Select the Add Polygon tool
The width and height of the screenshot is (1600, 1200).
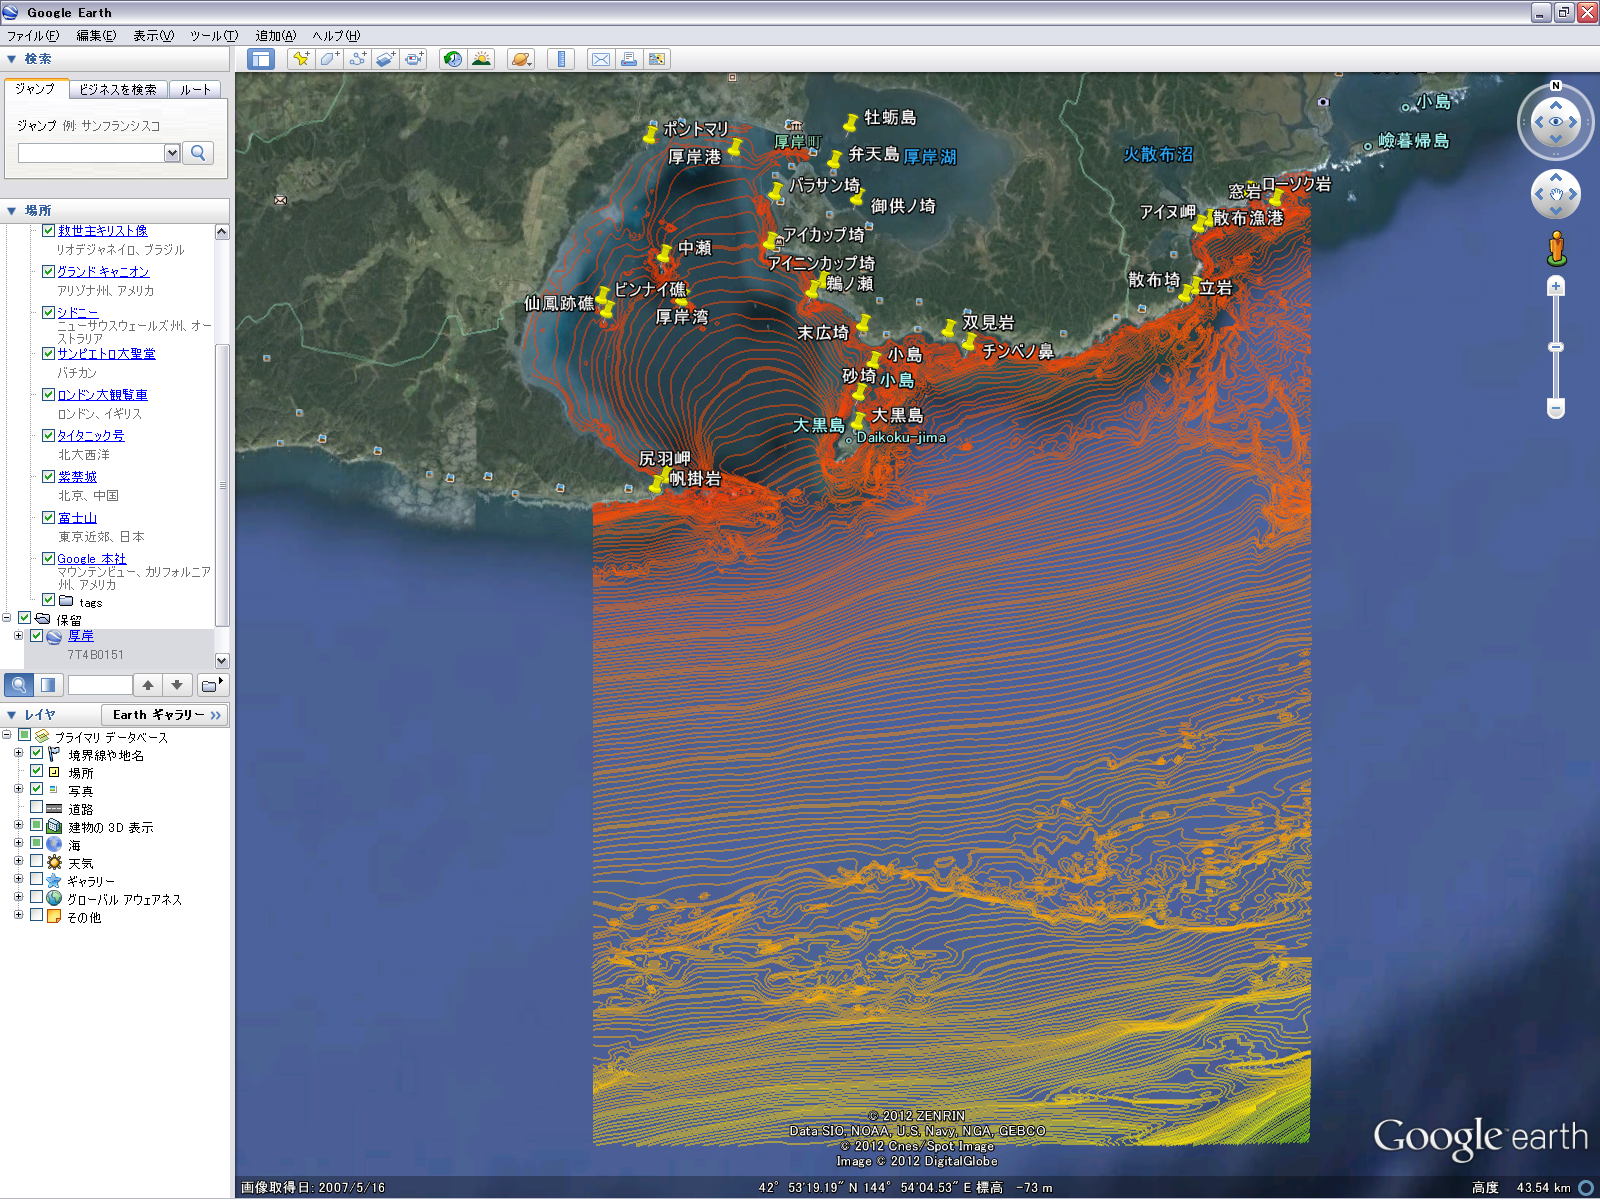(328, 59)
